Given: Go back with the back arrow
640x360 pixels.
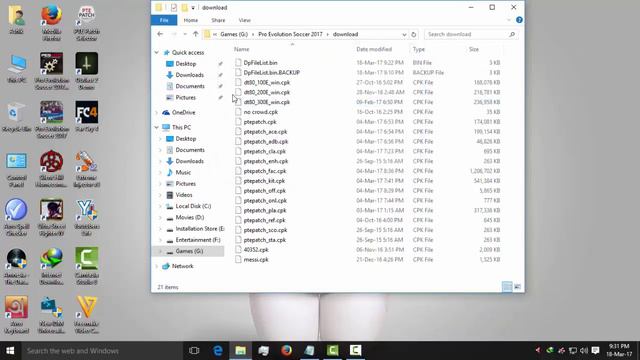Looking at the screenshot, I should pos(160,34).
